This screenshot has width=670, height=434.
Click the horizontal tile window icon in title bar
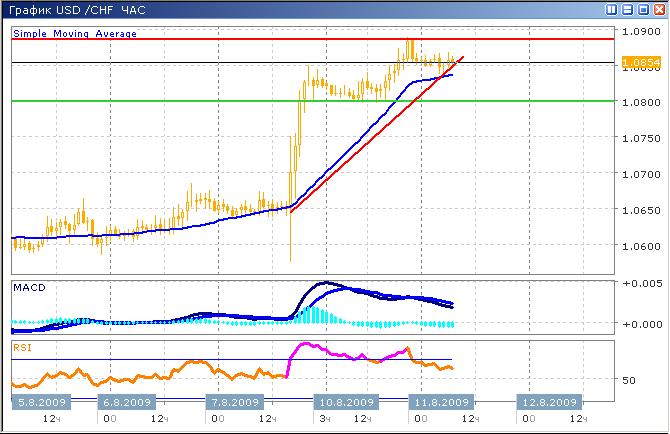628,9
